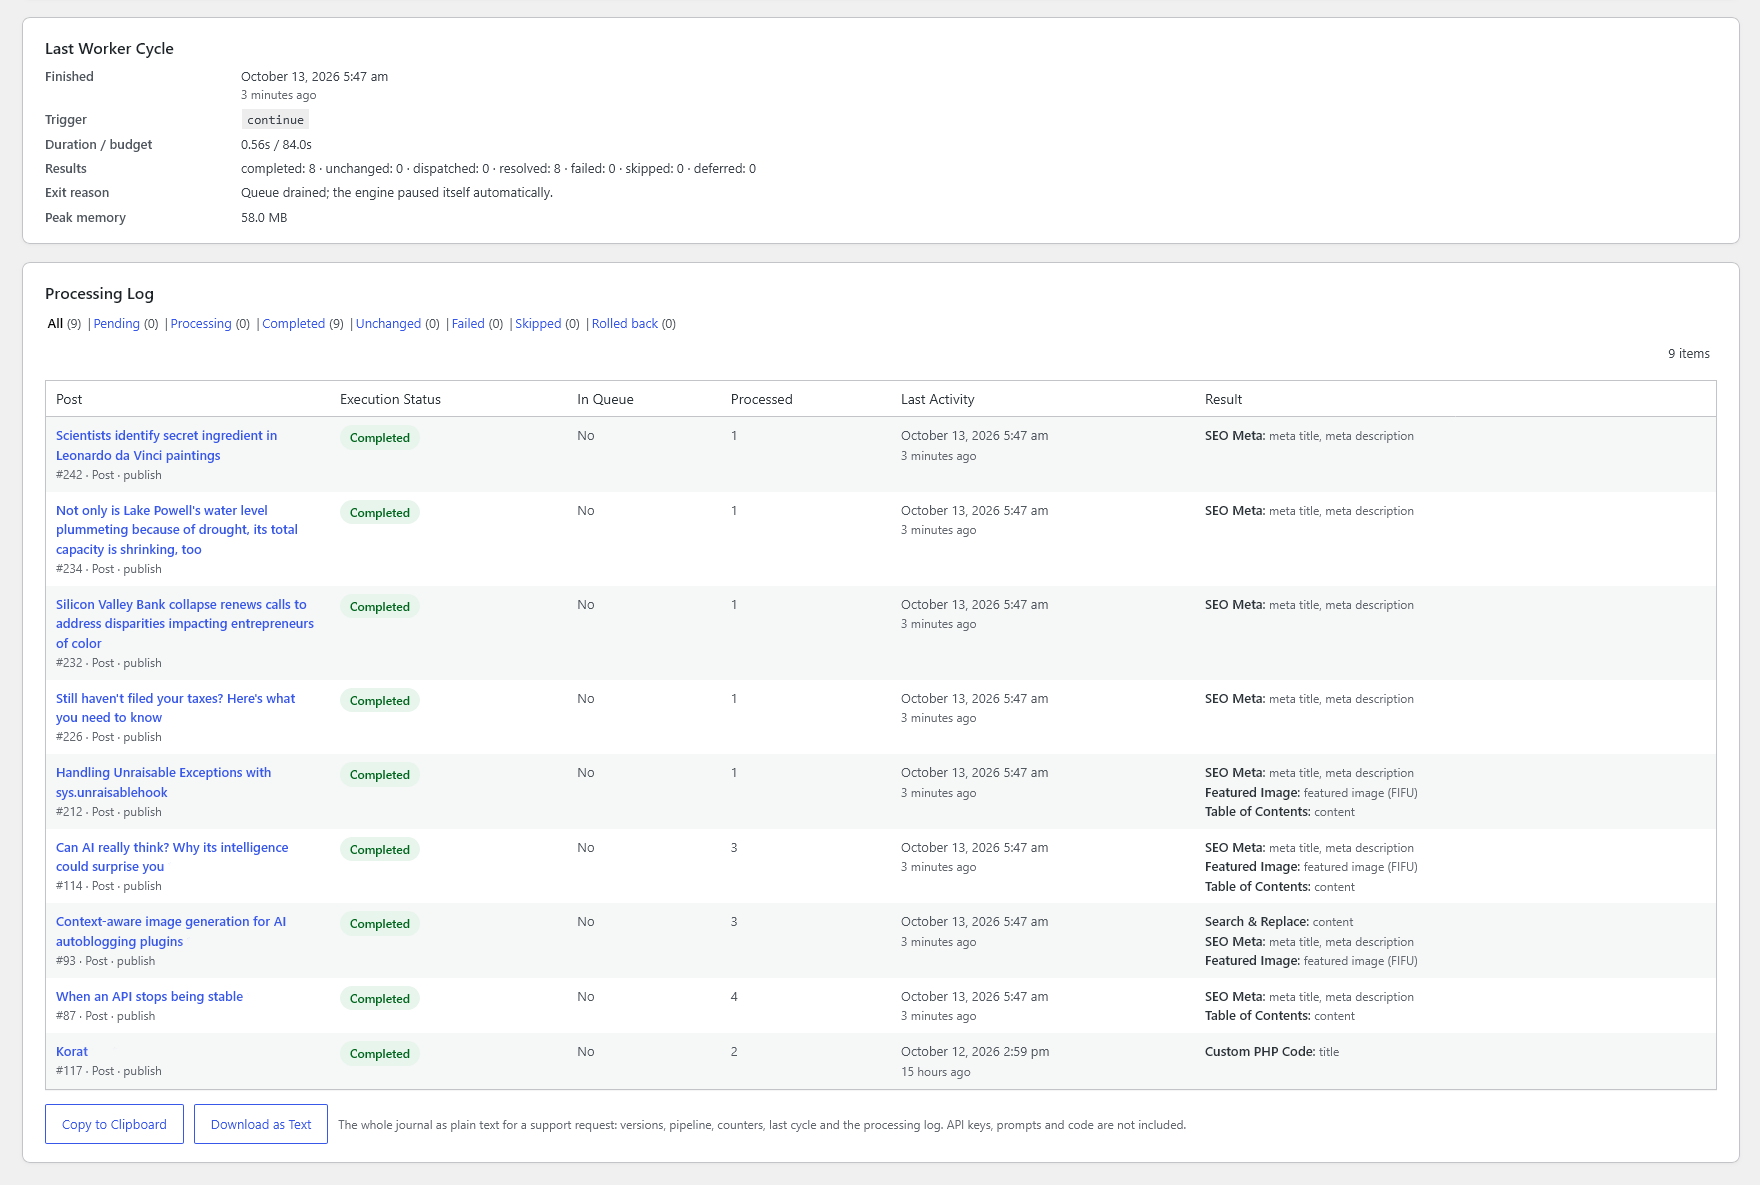1760x1185 pixels.
Task: Filter the log by Skipped
Action: click(538, 324)
